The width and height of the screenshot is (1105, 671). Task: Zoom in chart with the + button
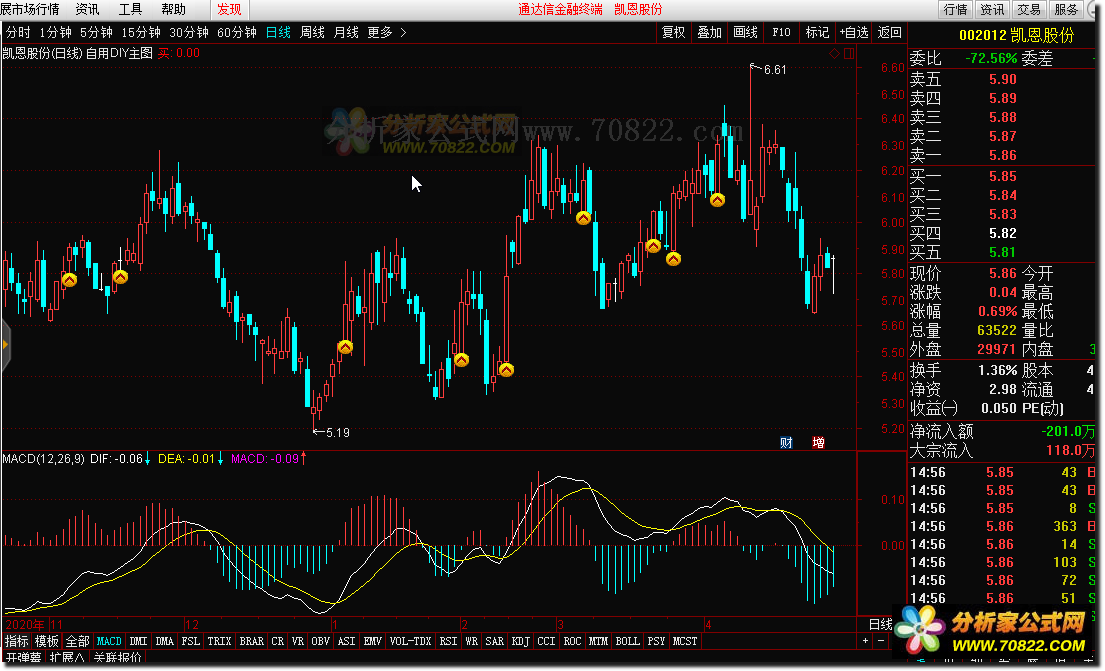865,641
